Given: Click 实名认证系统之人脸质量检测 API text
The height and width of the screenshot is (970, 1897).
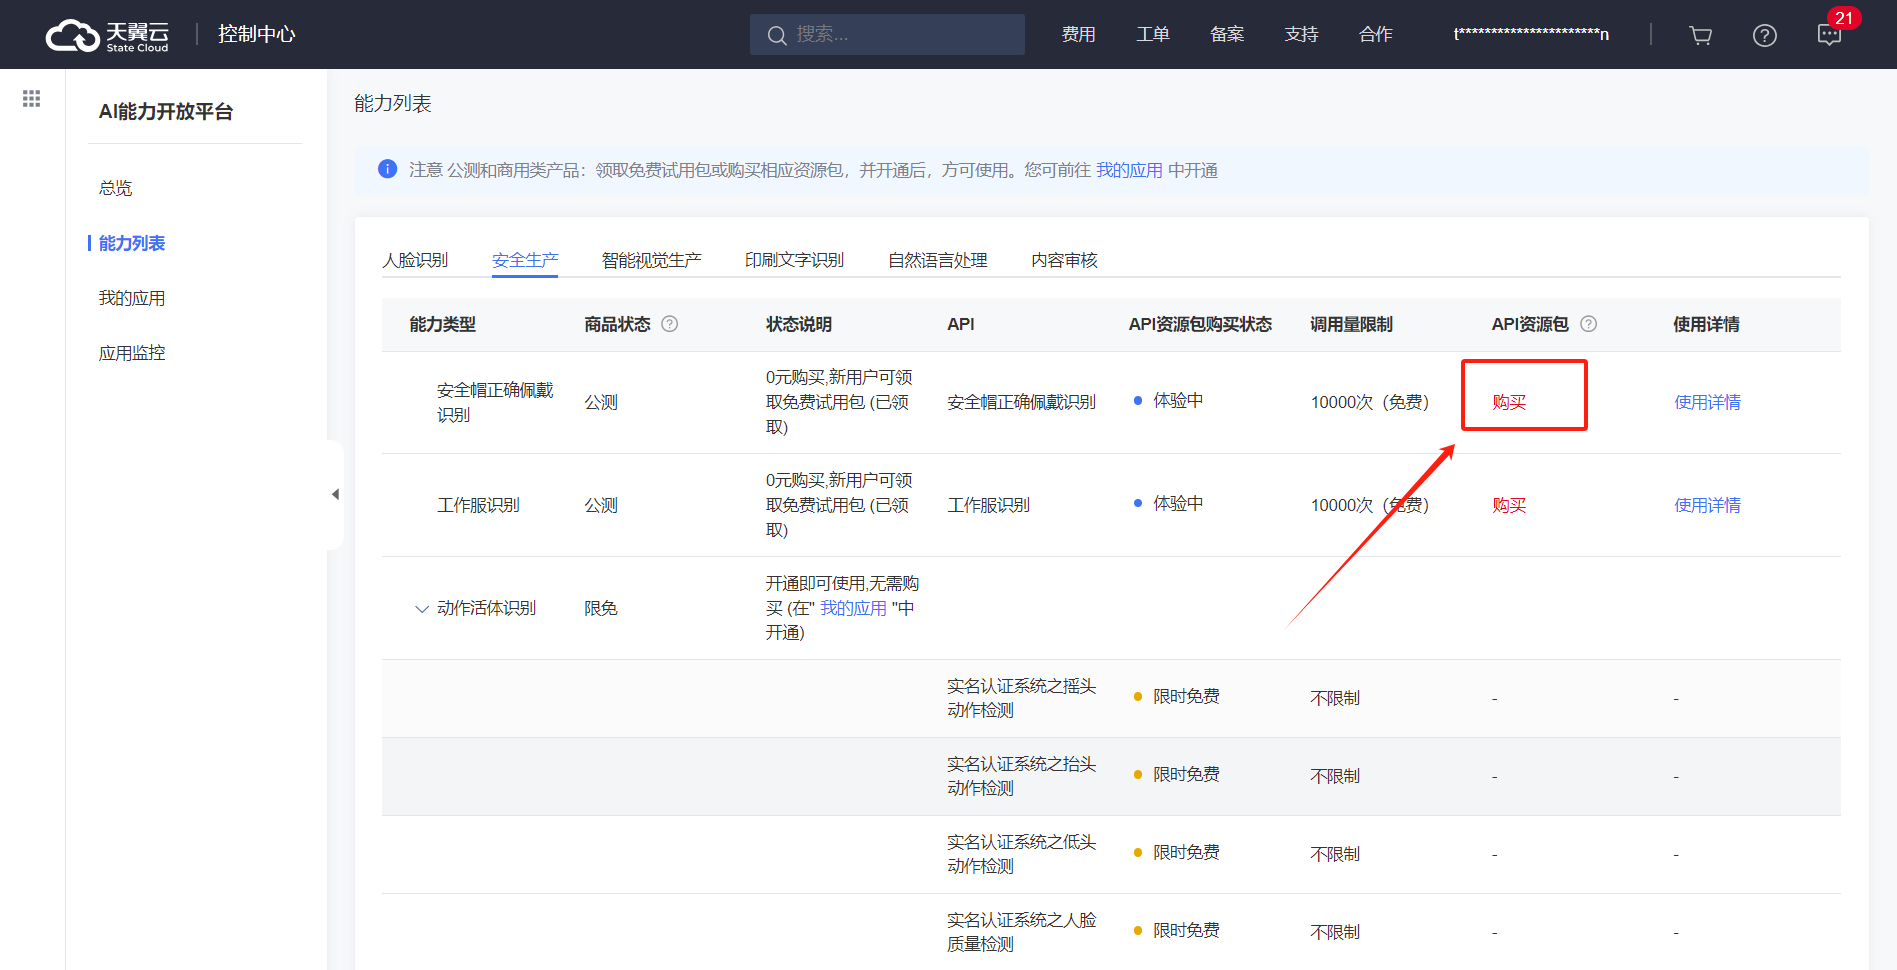Looking at the screenshot, I should click(1021, 932).
